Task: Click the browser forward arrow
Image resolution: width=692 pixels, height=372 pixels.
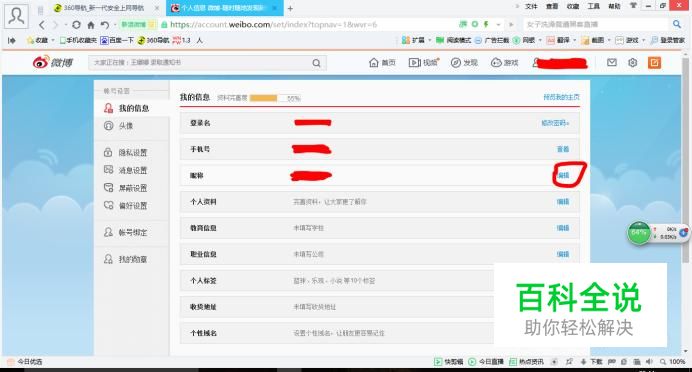Action: tap(56, 25)
